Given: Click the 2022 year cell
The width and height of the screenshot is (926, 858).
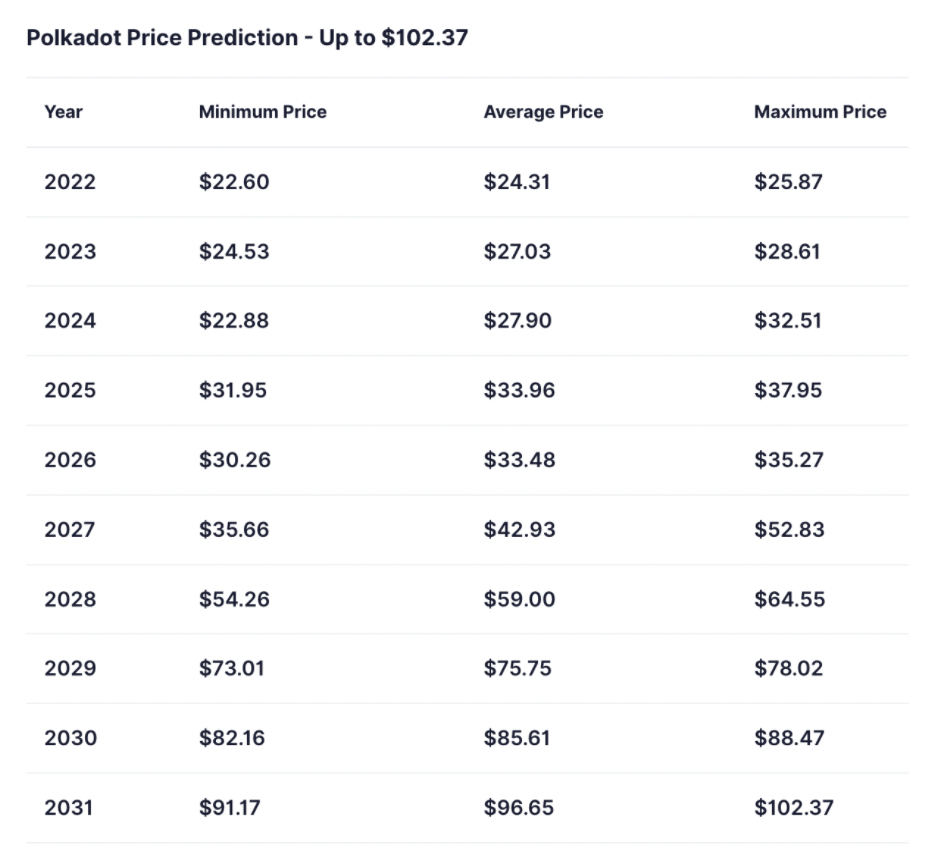Looking at the screenshot, I should (x=70, y=182).
